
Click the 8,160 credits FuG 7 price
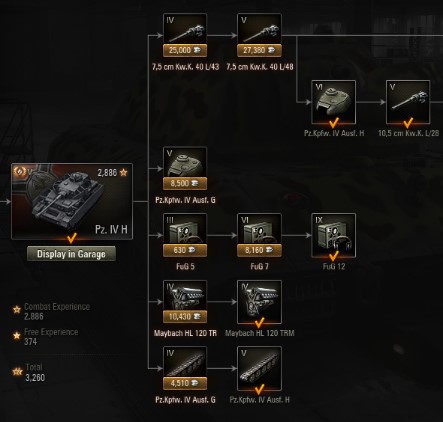(x=259, y=250)
